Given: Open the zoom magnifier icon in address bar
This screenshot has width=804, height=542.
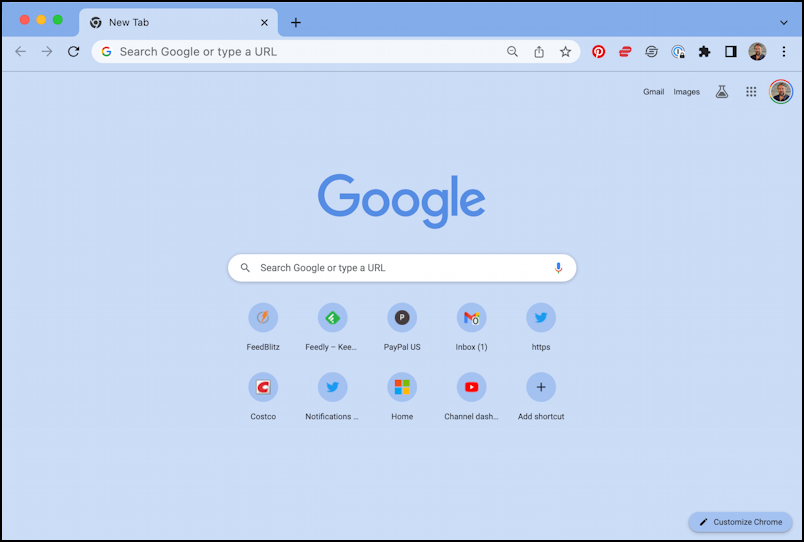Looking at the screenshot, I should [x=512, y=51].
